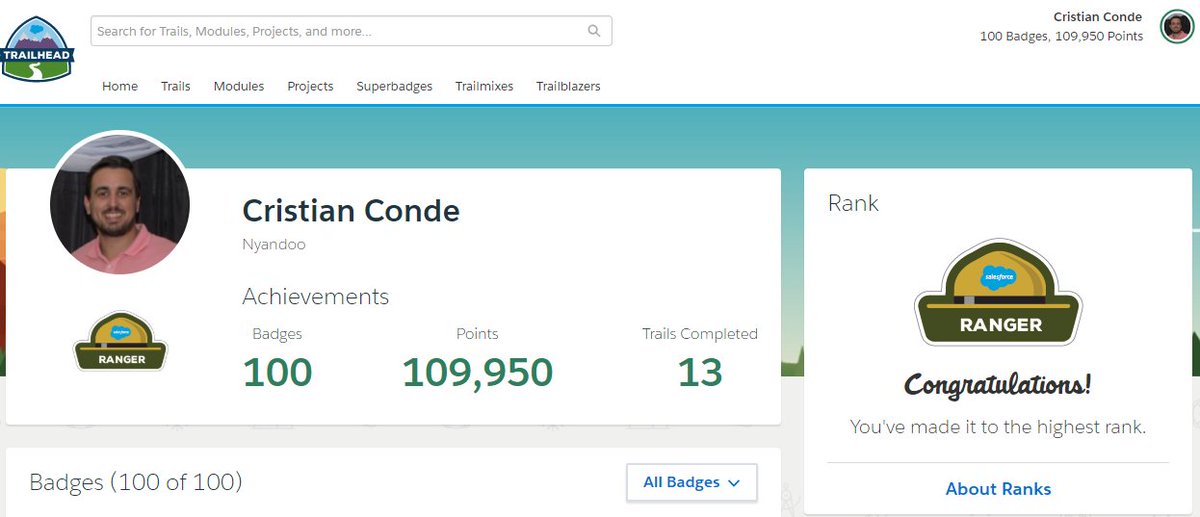Click the Points label under Achievements
Image resolution: width=1200 pixels, height=517 pixels.
[477, 334]
